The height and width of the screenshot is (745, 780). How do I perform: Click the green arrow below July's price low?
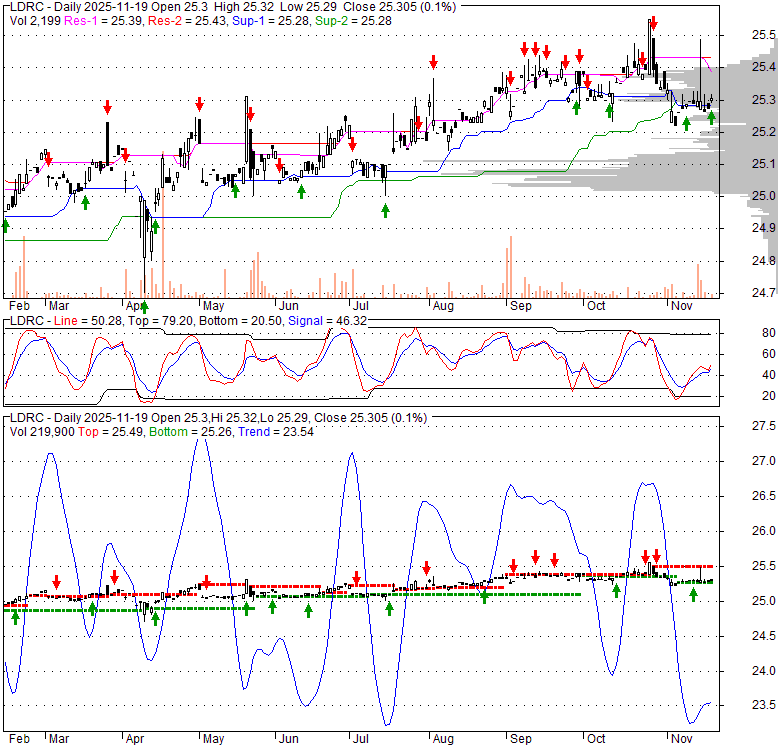point(386,210)
